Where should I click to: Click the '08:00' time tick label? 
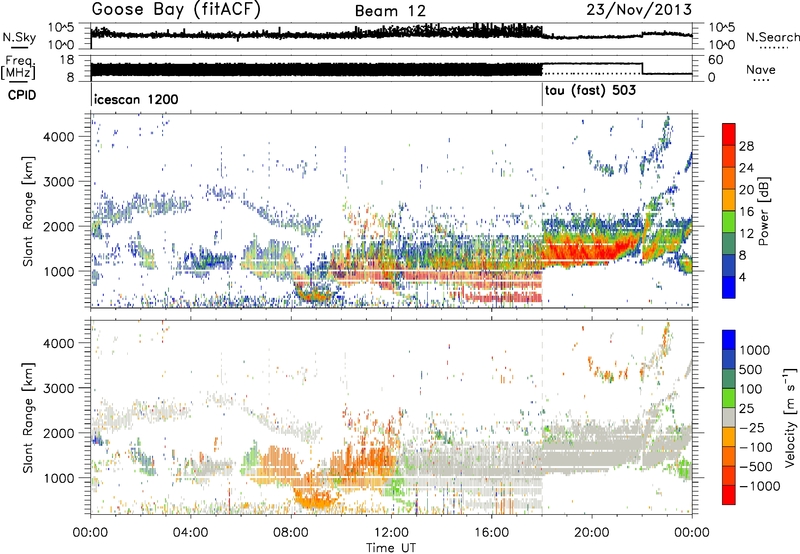[x=291, y=533]
